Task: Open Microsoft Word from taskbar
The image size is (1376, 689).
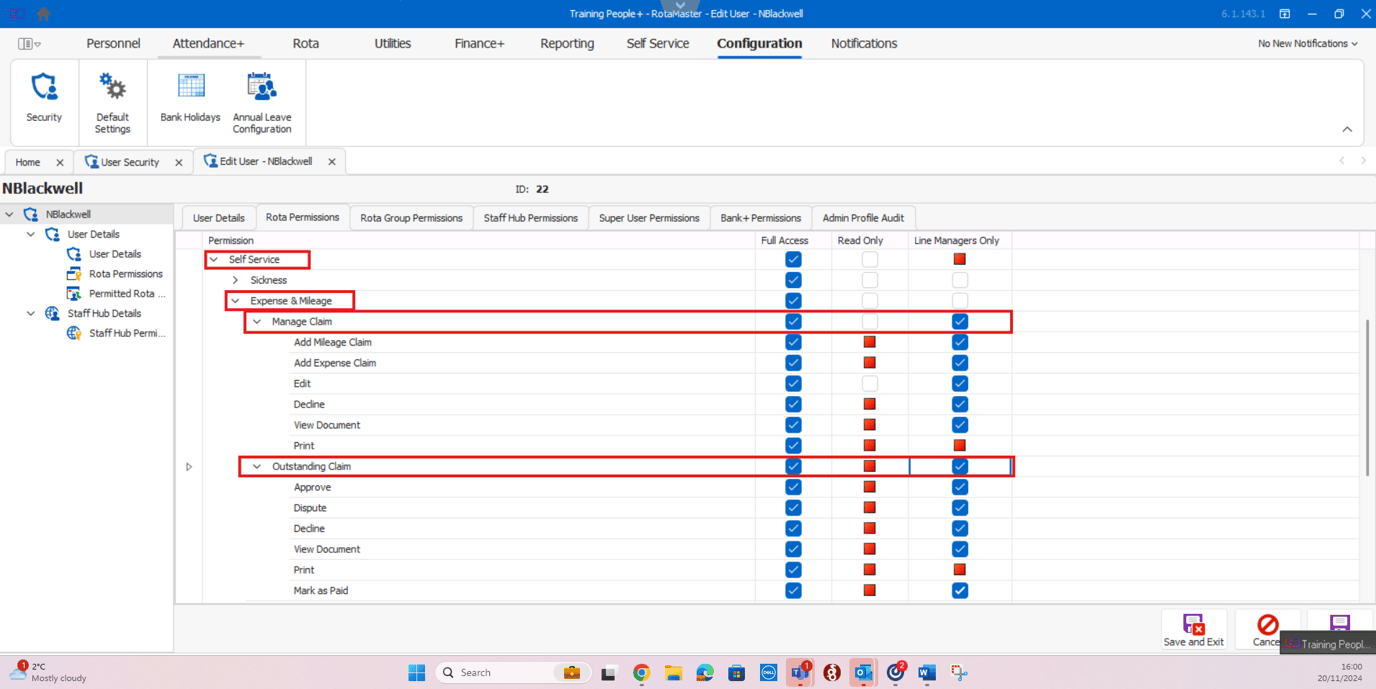Action: [927, 673]
